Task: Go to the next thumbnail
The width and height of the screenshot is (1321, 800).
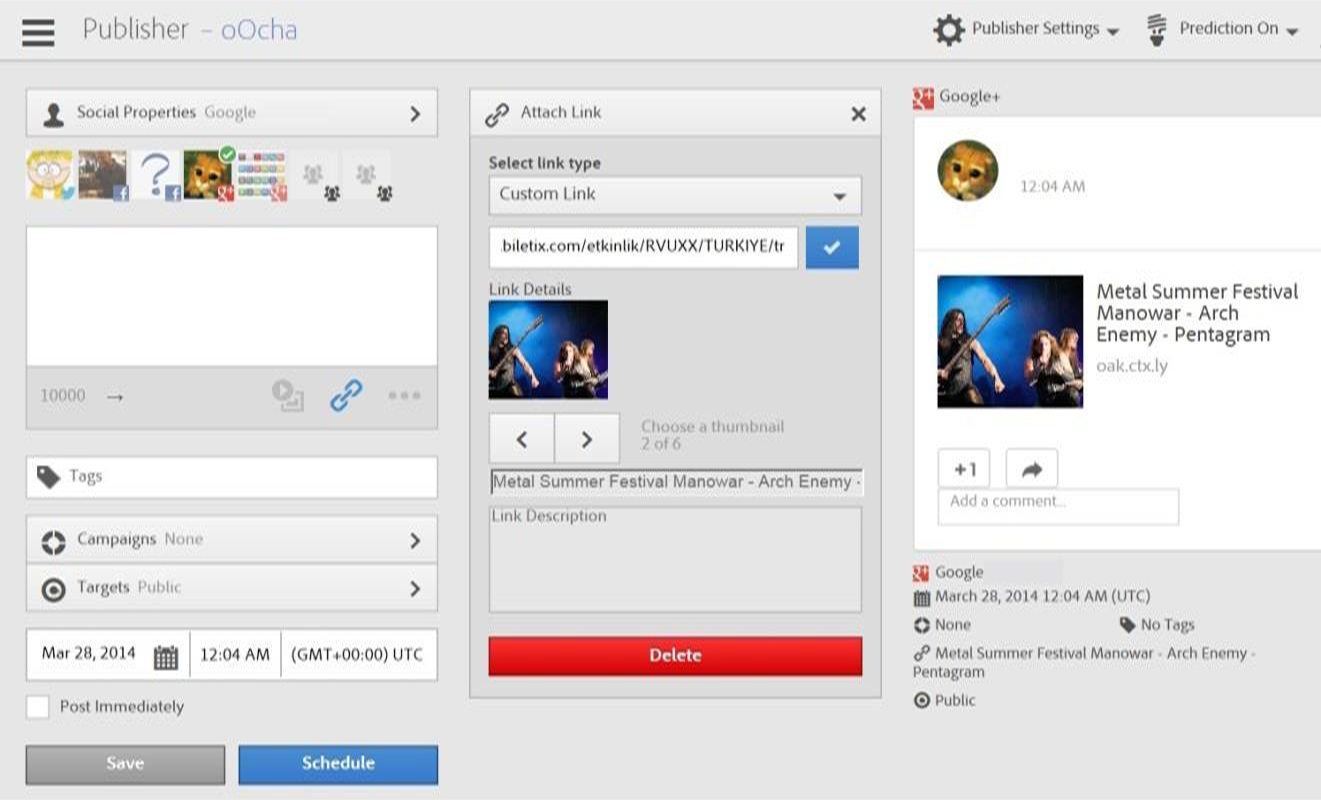Action: point(587,439)
